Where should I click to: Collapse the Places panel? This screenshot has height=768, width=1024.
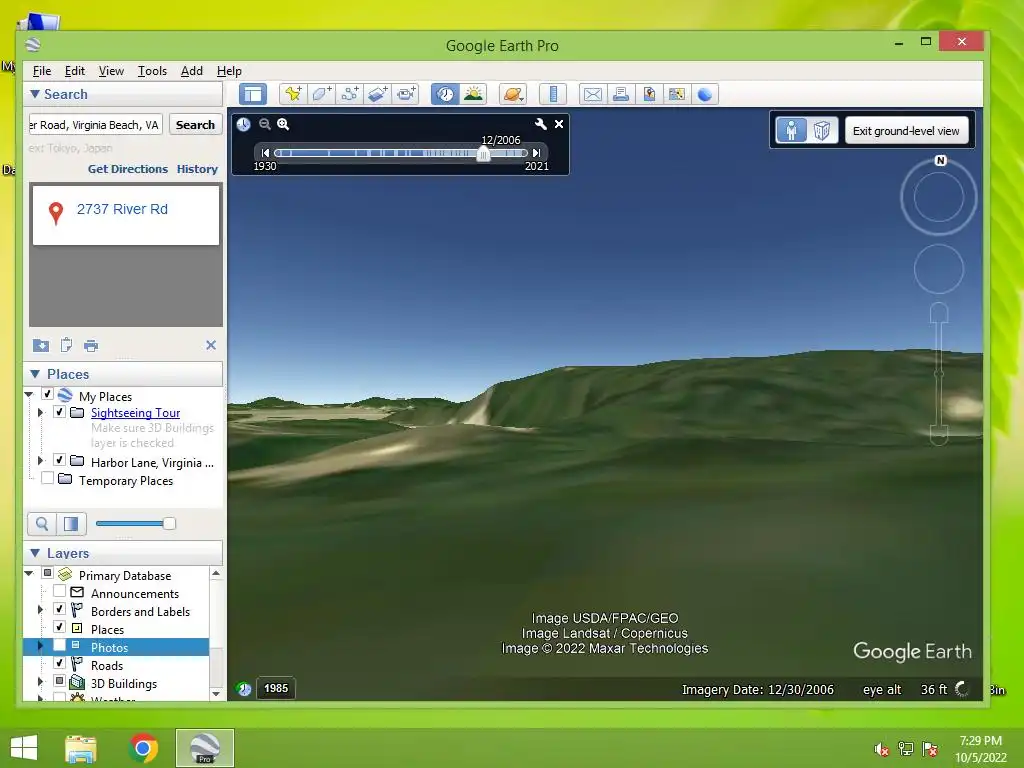(35, 374)
